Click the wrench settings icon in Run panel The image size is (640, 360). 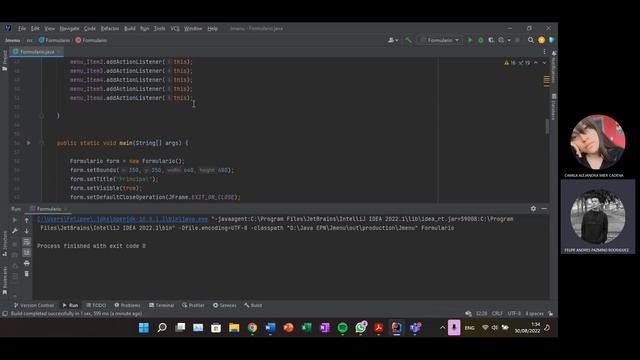15,231
